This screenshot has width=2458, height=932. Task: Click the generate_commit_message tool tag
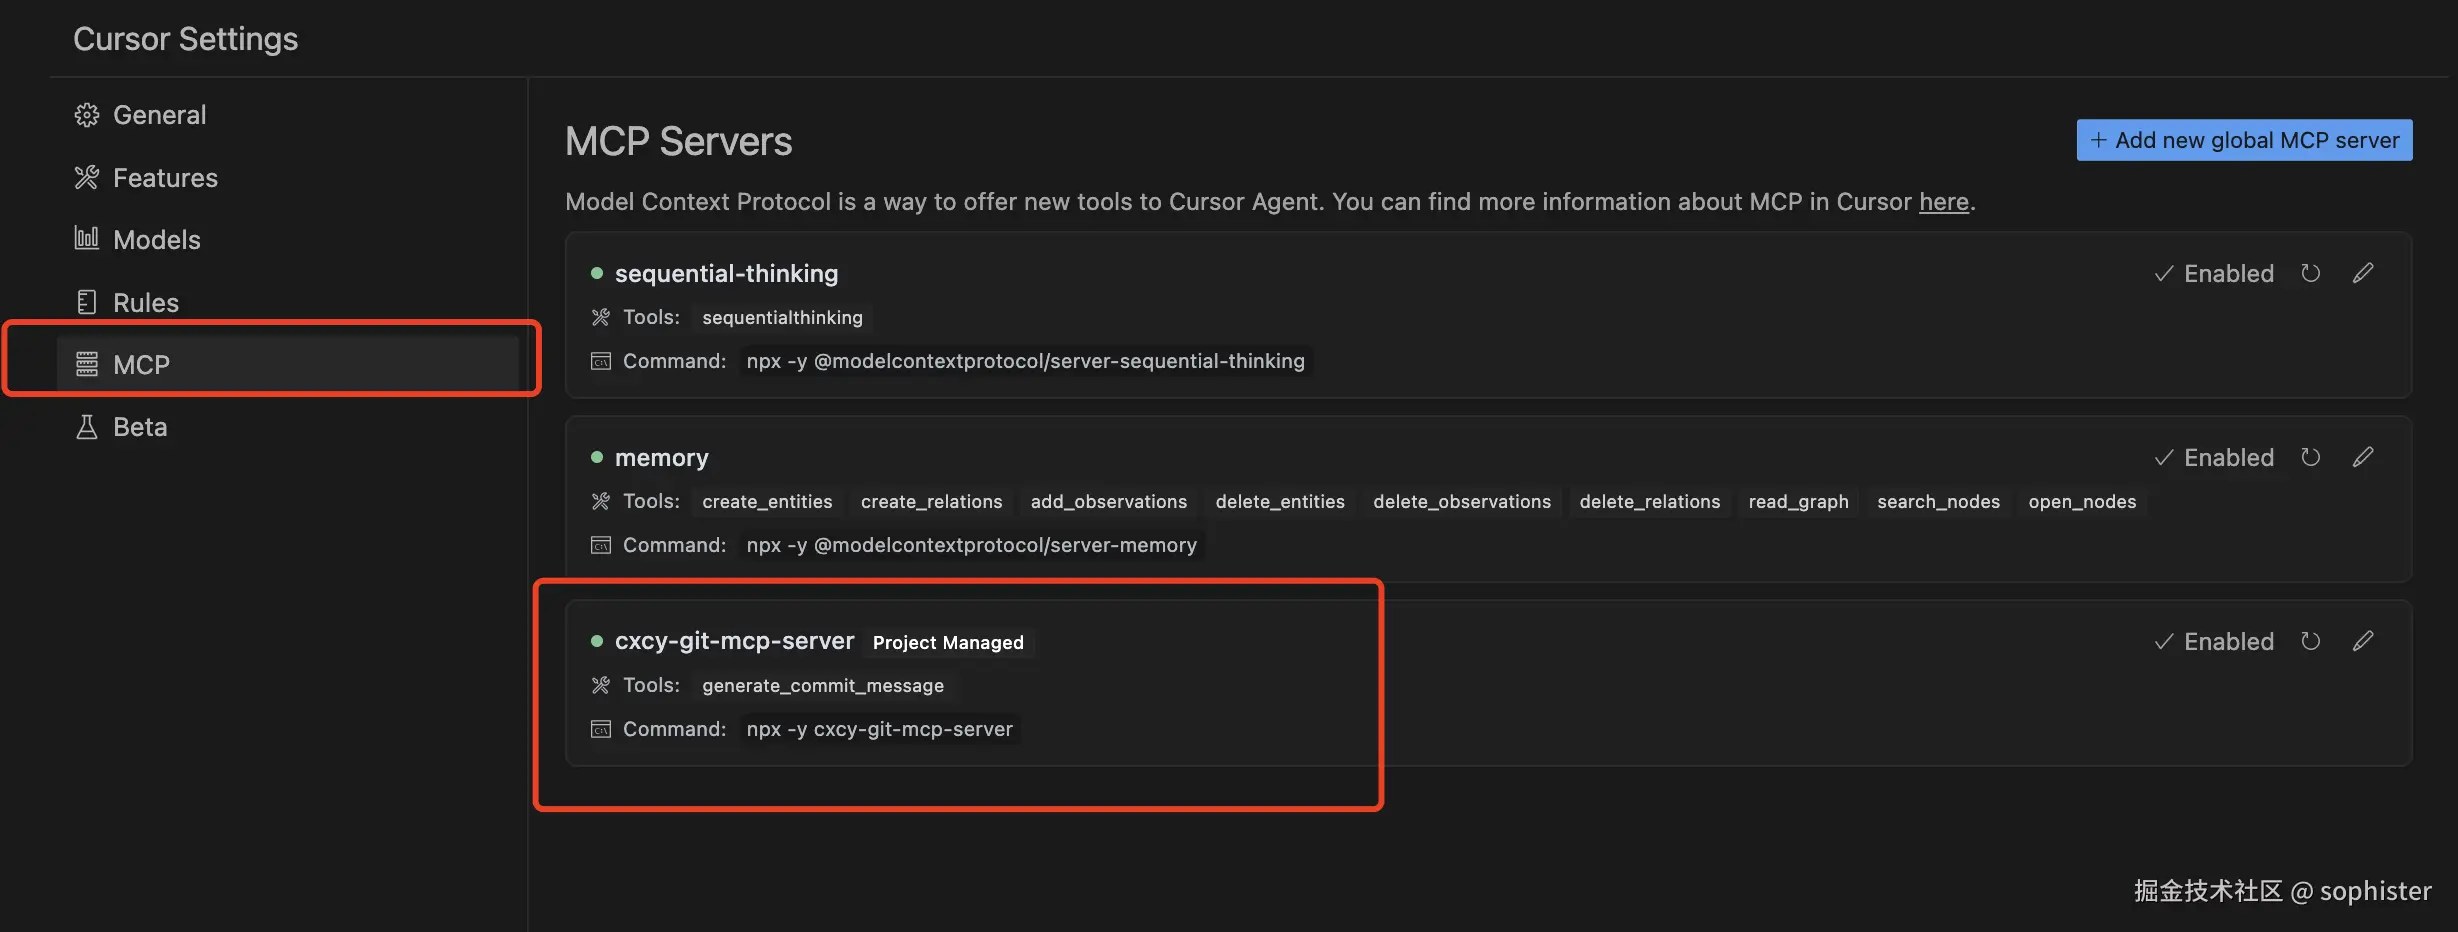click(x=823, y=685)
